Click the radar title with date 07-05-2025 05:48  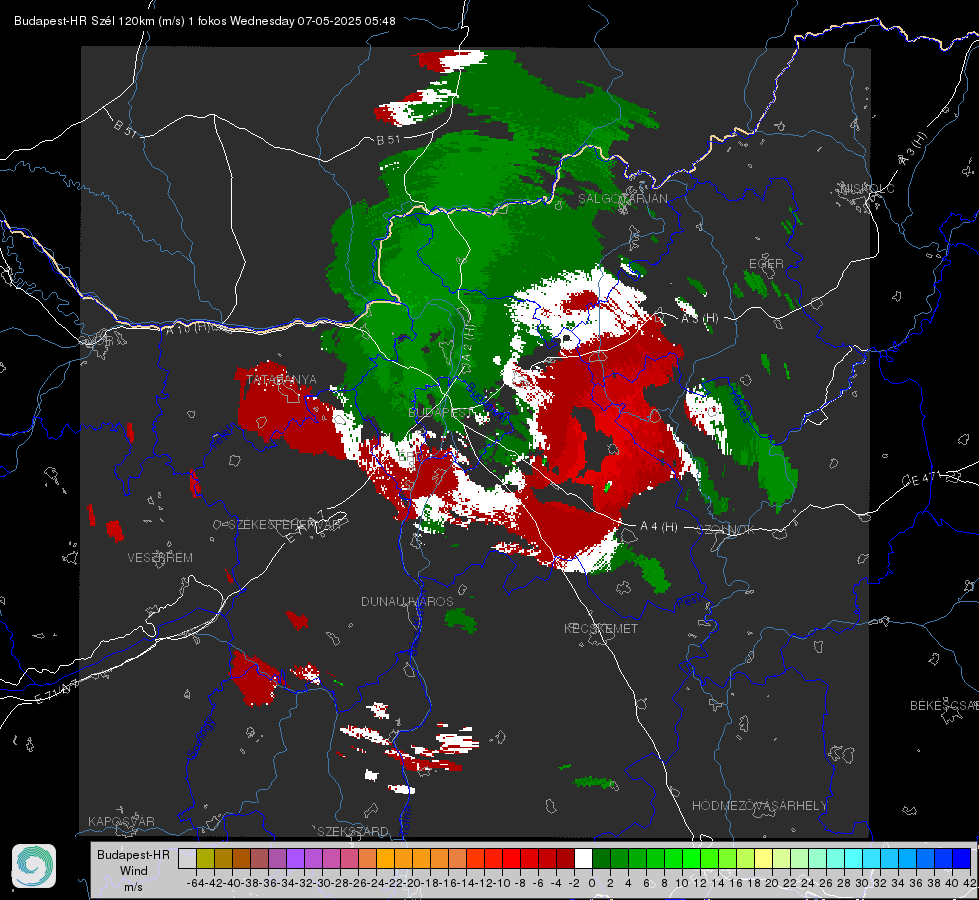point(204,21)
